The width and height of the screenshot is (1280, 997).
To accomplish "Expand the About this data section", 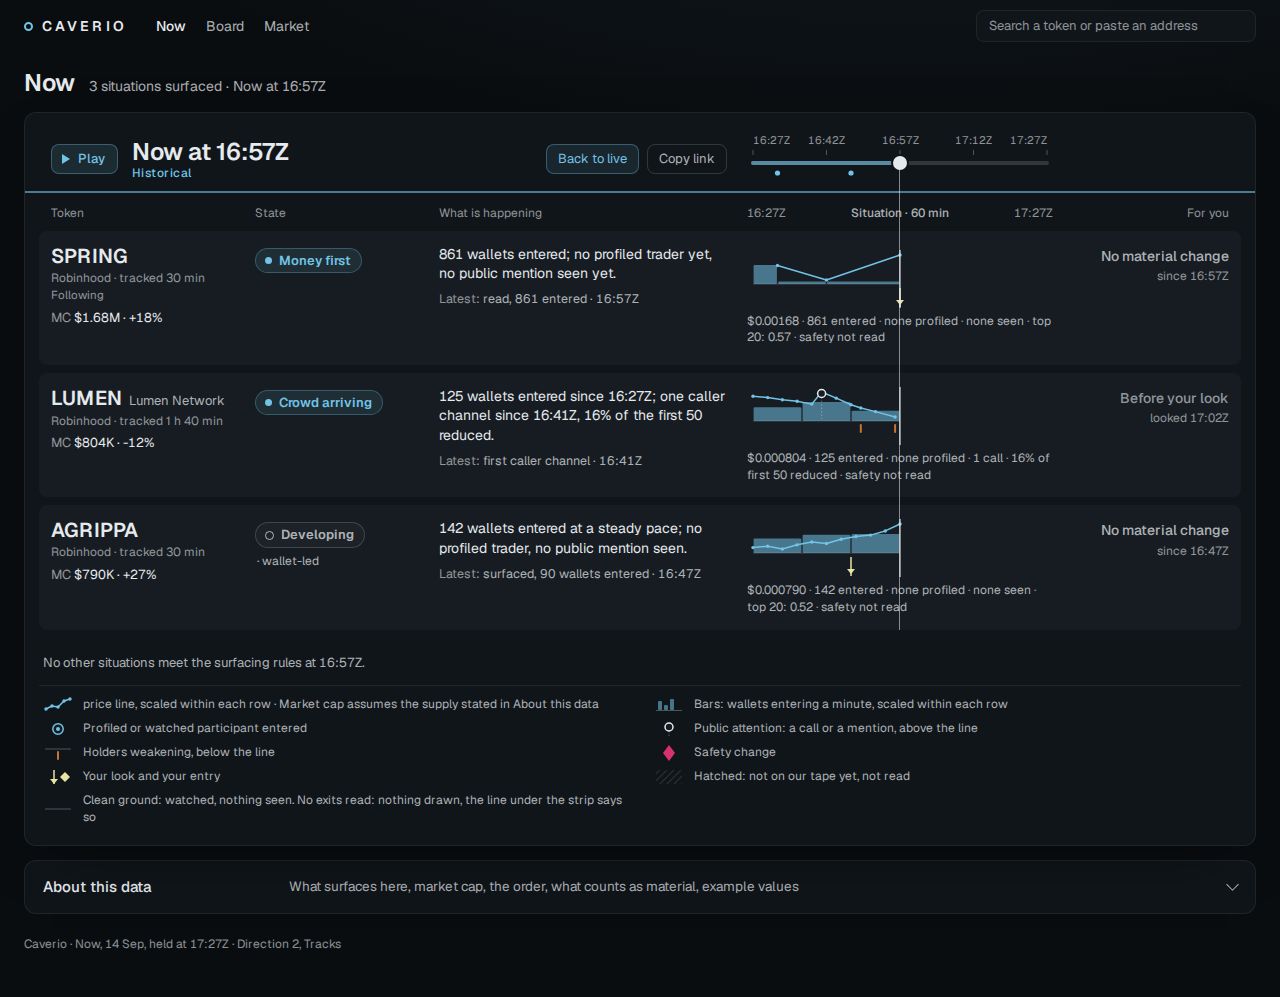I will 640,887.
